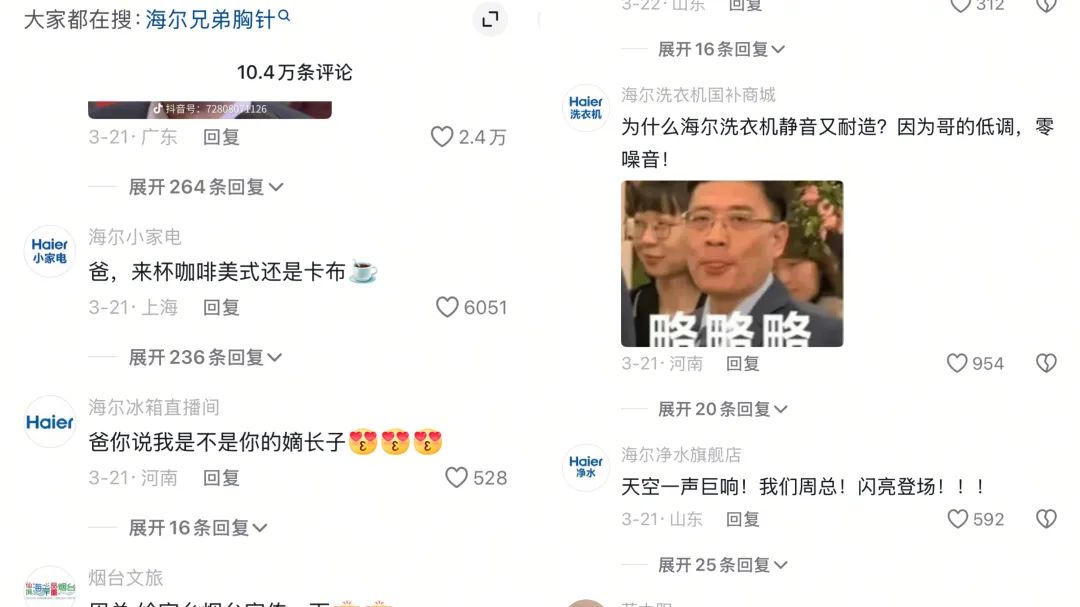Viewport: 1080px width, 607px height.
Task: Expand the 236 replies thread
Action: [x=205, y=357]
